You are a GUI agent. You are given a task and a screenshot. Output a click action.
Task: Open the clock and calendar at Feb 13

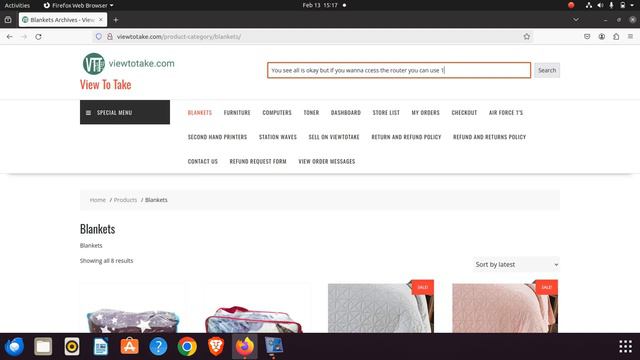pos(320,5)
